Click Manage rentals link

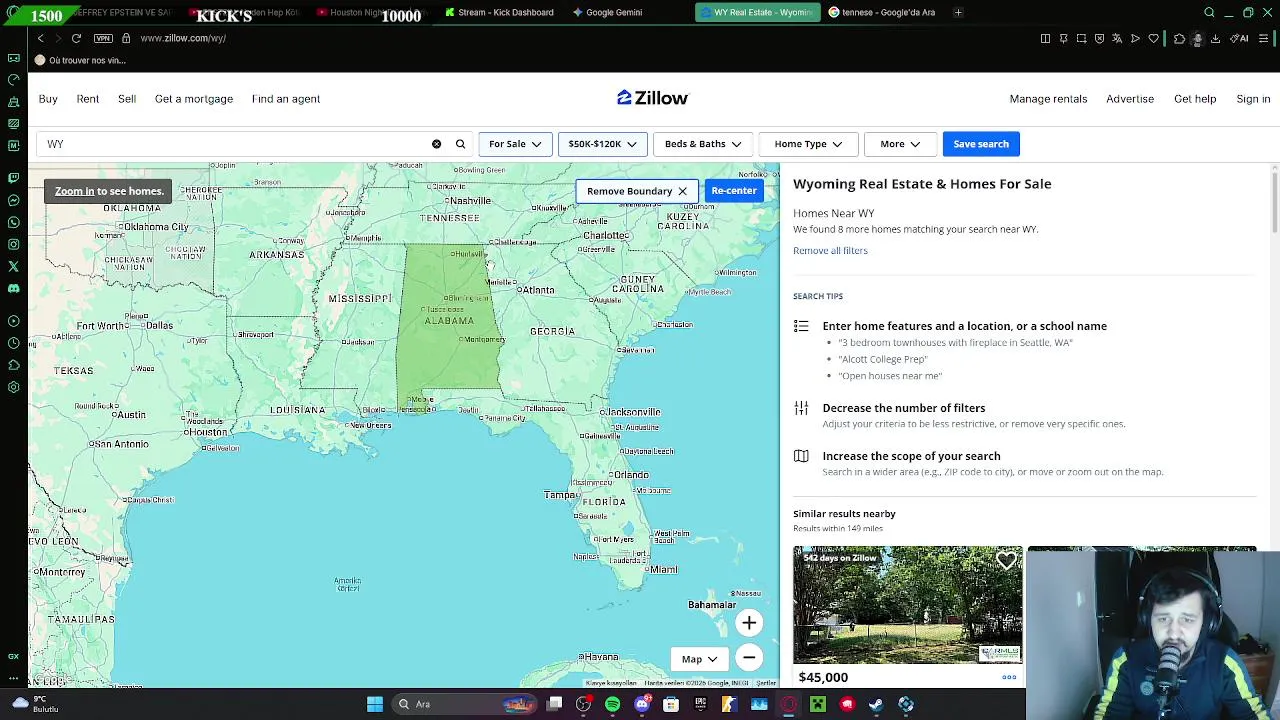pos(1048,99)
